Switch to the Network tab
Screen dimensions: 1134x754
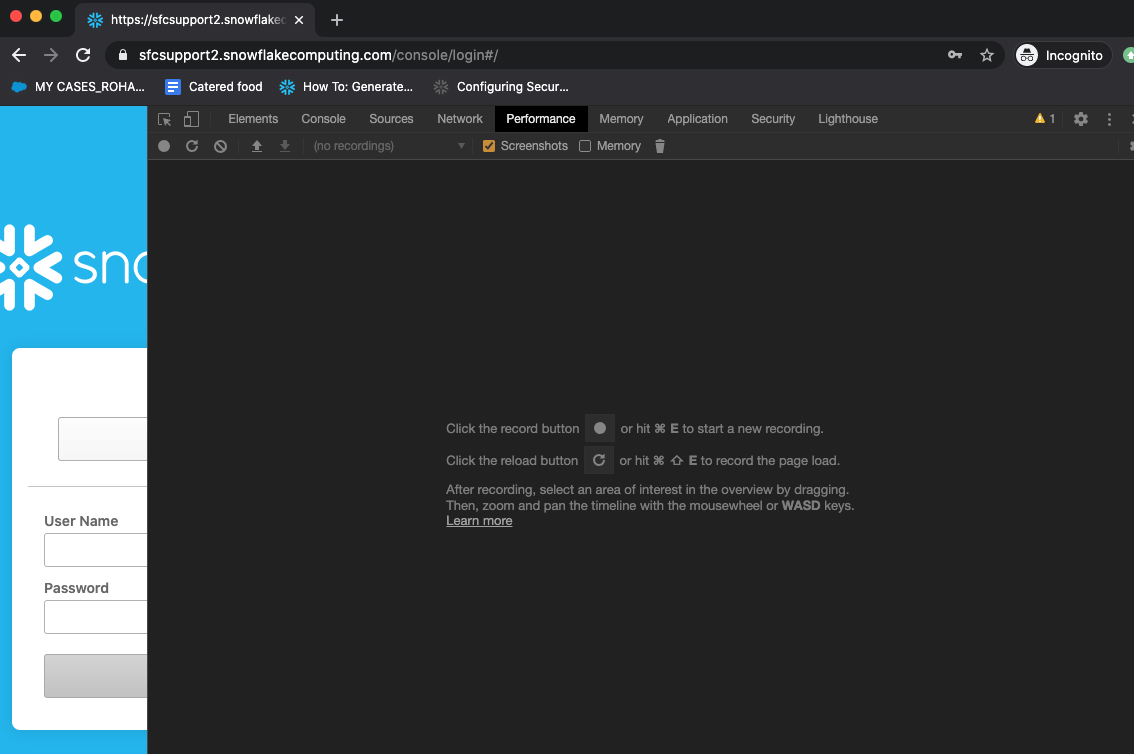tap(459, 118)
